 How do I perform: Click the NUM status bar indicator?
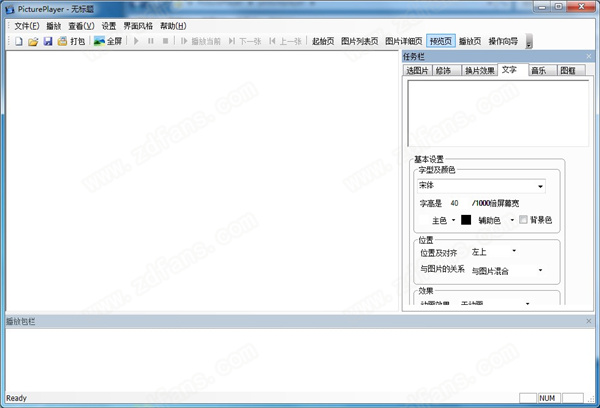click(x=547, y=398)
